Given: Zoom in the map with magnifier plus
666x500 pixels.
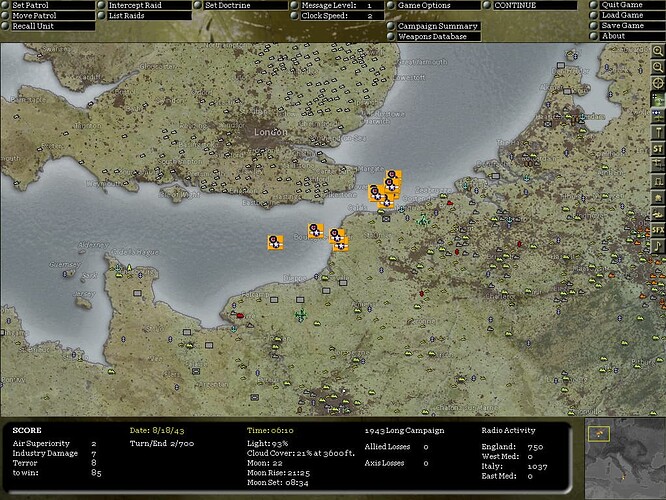Looking at the screenshot, I should tap(658, 52).
